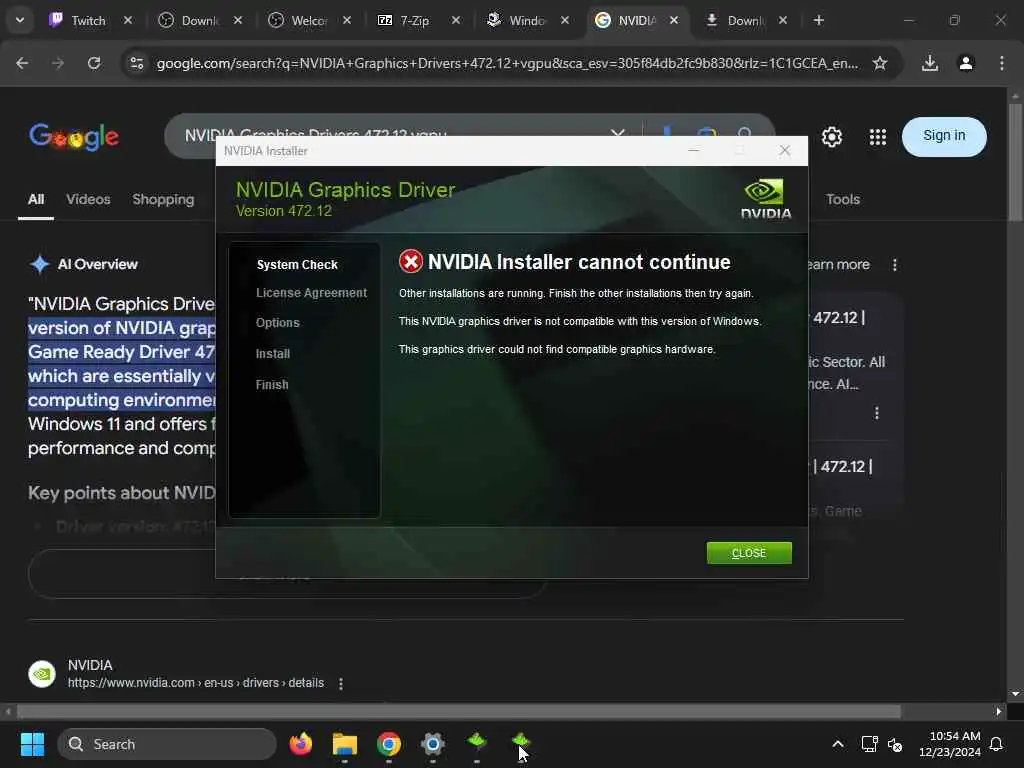Open the Chrome three-dot menu
The width and height of the screenshot is (1024, 768).
(x=1002, y=63)
